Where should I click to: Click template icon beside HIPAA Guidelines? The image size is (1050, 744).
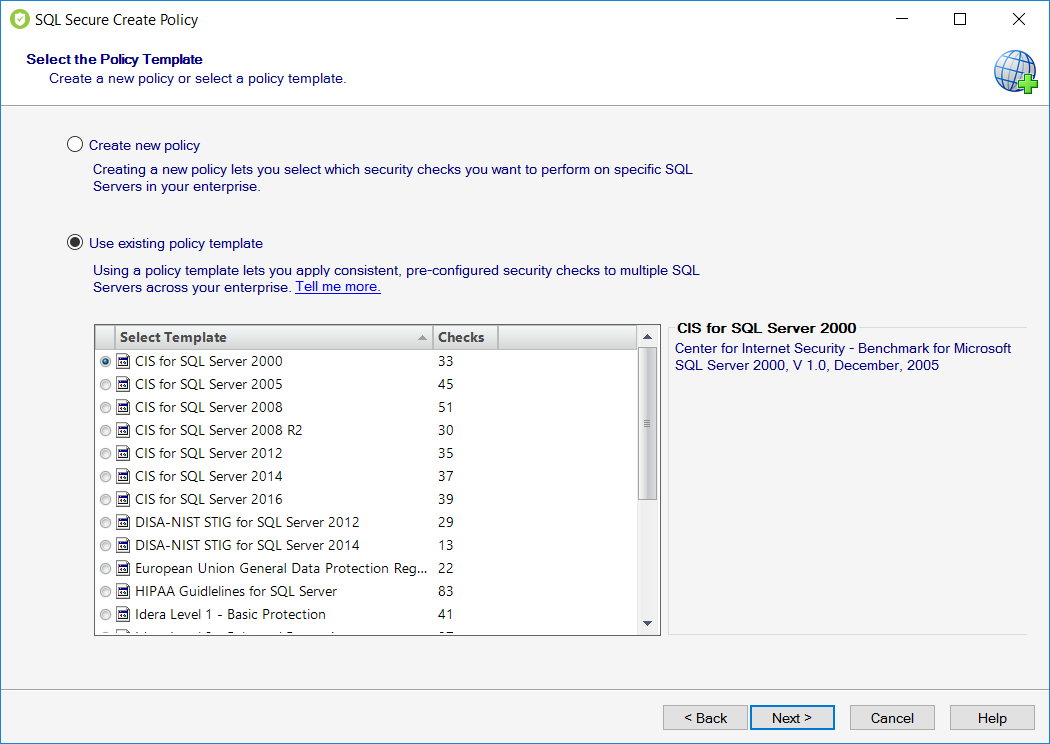pyautogui.click(x=123, y=591)
